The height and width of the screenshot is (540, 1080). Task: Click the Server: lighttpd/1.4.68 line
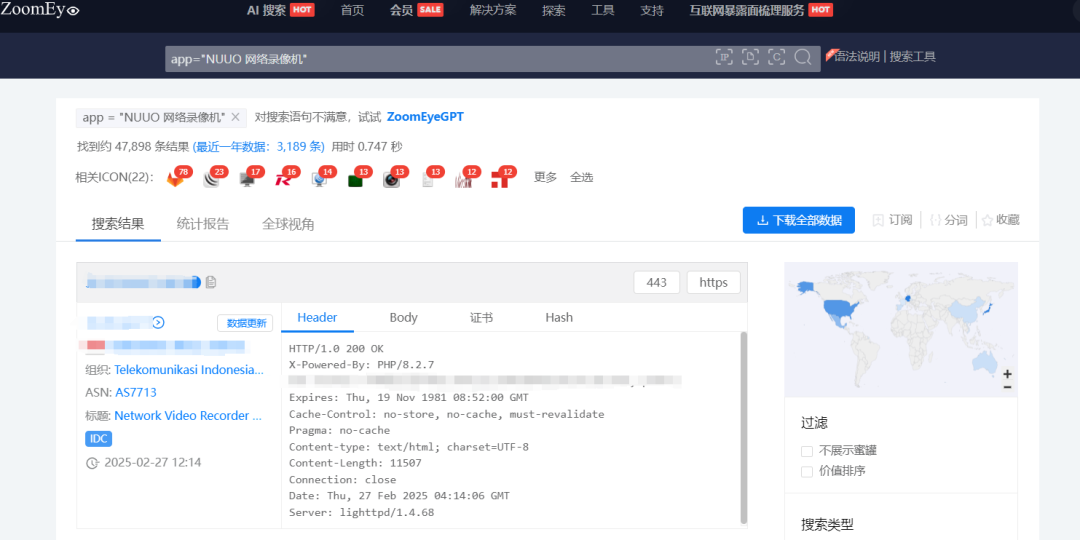click(x=362, y=513)
